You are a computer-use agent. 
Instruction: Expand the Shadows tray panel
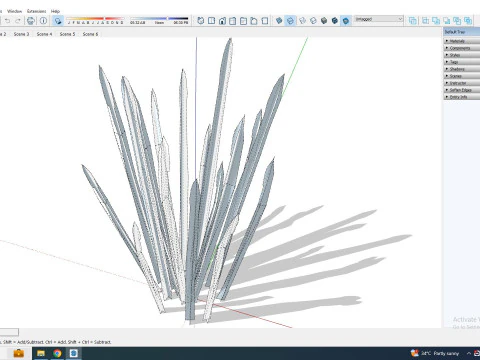[462, 69]
